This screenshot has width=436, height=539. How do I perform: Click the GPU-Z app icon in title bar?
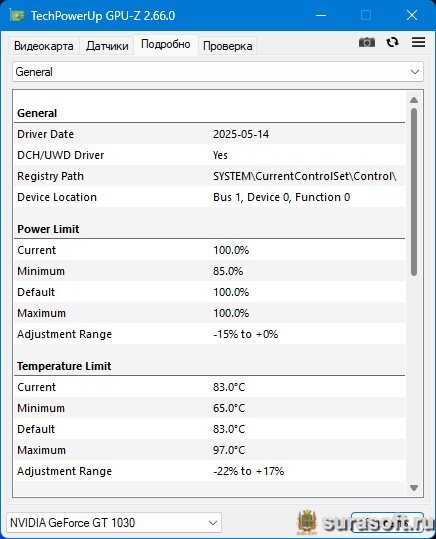tap(17, 15)
